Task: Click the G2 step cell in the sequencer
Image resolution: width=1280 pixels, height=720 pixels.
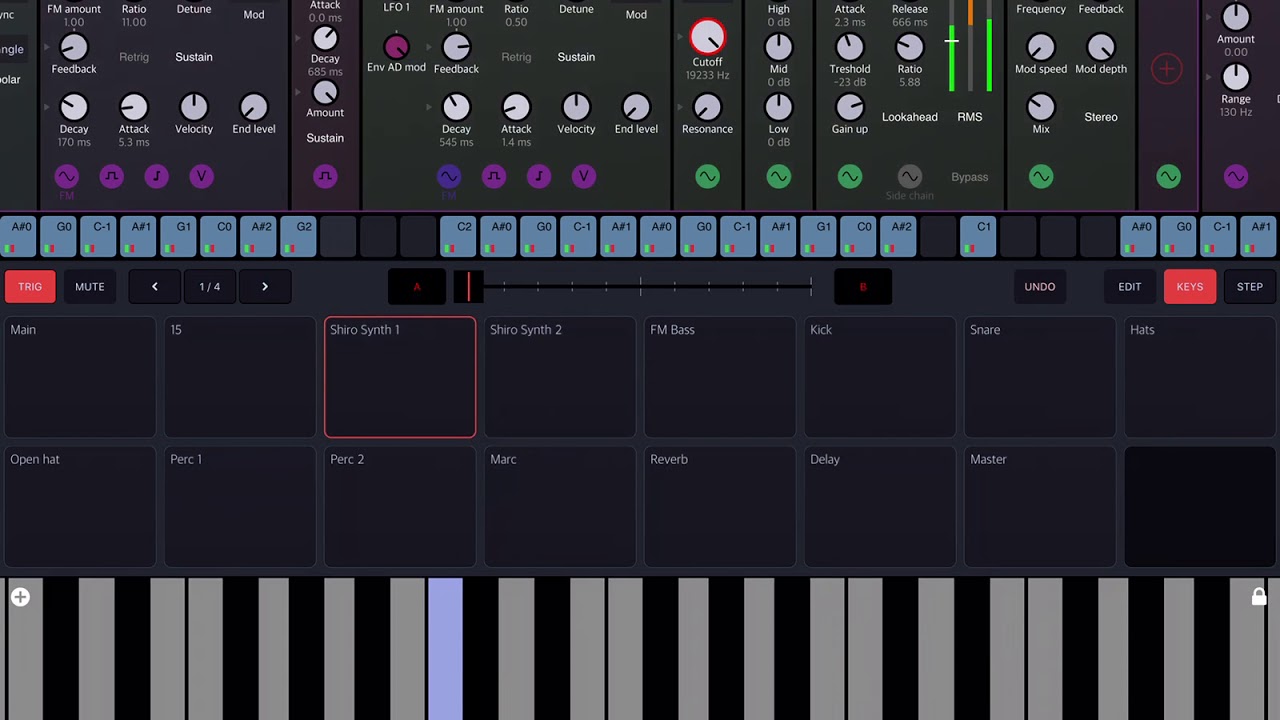Action: [299, 238]
